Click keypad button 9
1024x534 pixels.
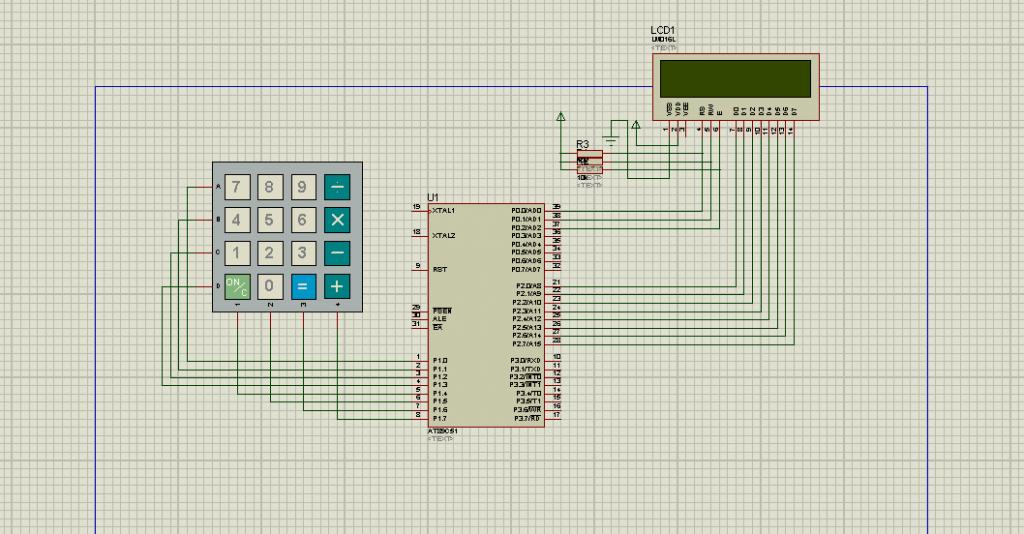click(x=303, y=187)
